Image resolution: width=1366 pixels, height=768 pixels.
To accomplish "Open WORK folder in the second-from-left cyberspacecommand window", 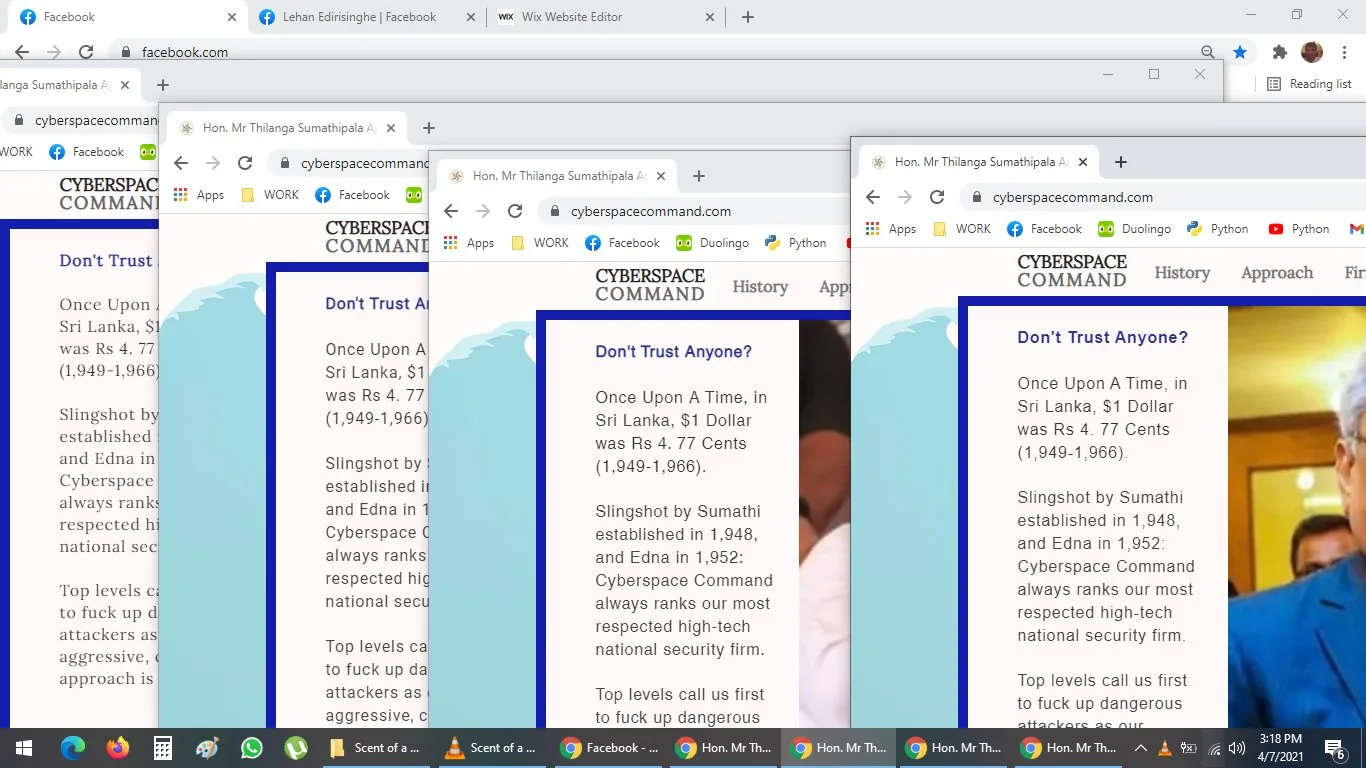I will point(270,195).
